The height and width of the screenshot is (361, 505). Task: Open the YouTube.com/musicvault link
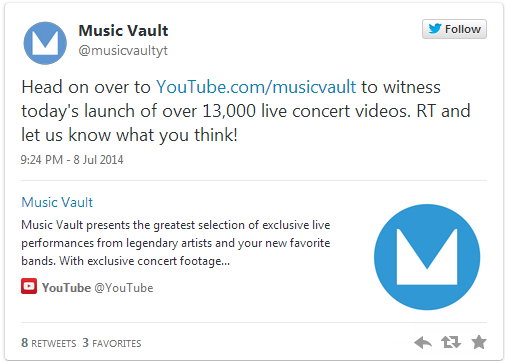(256, 87)
